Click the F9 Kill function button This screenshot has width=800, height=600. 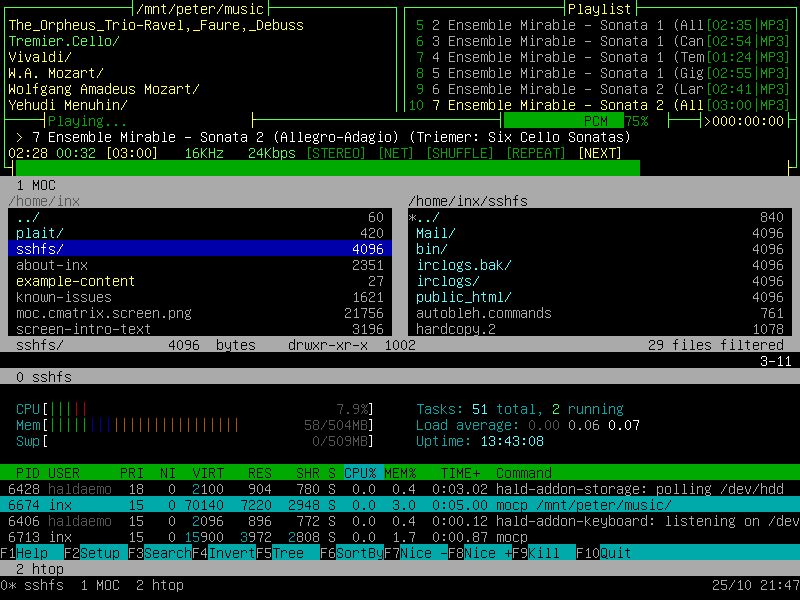[x=543, y=553]
